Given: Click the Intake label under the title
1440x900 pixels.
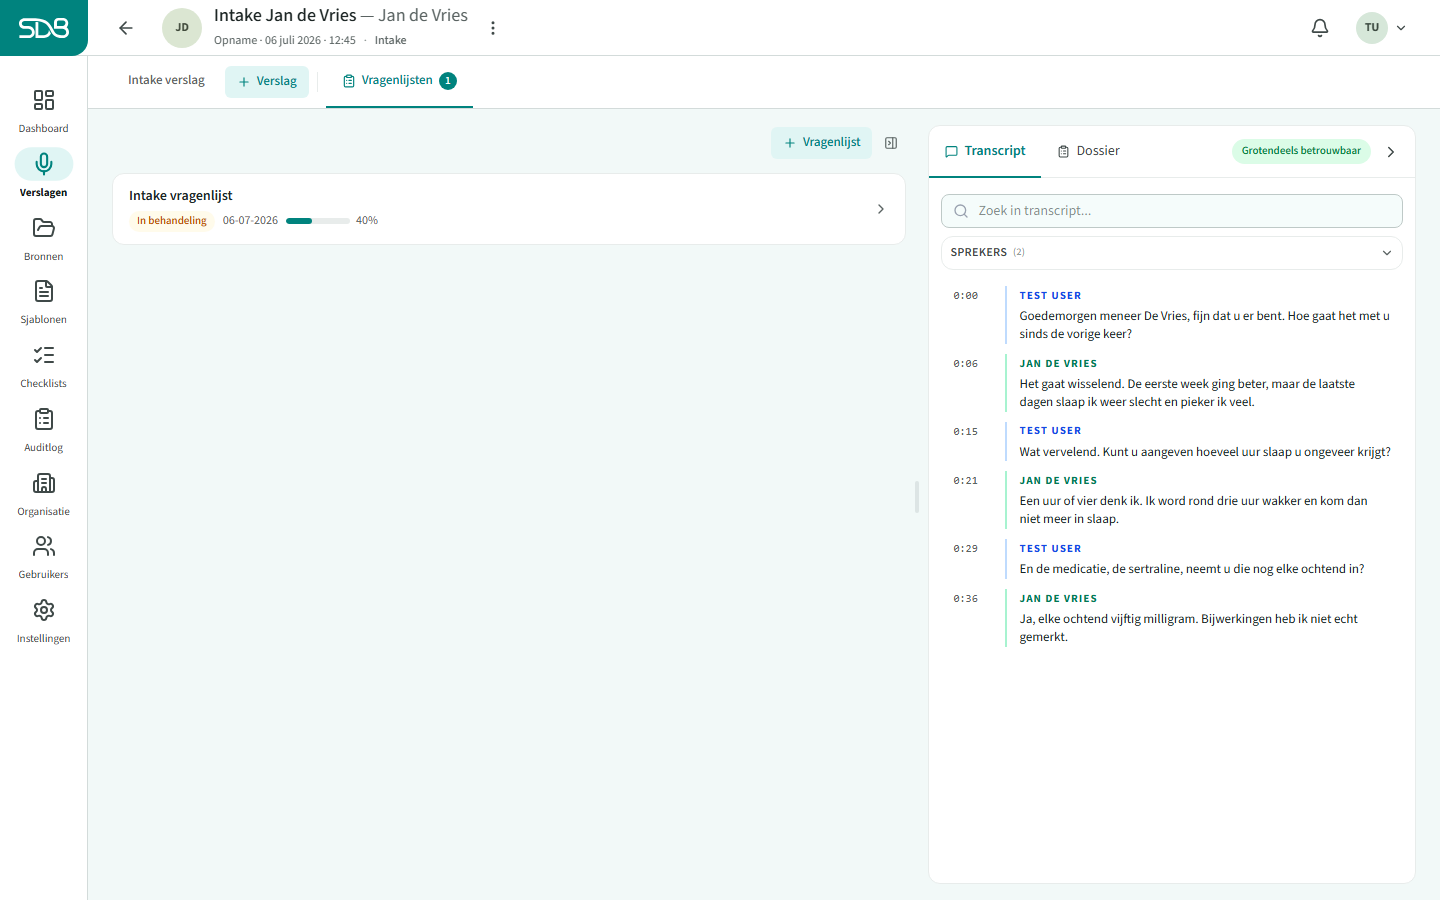Looking at the screenshot, I should pos(390,41).
